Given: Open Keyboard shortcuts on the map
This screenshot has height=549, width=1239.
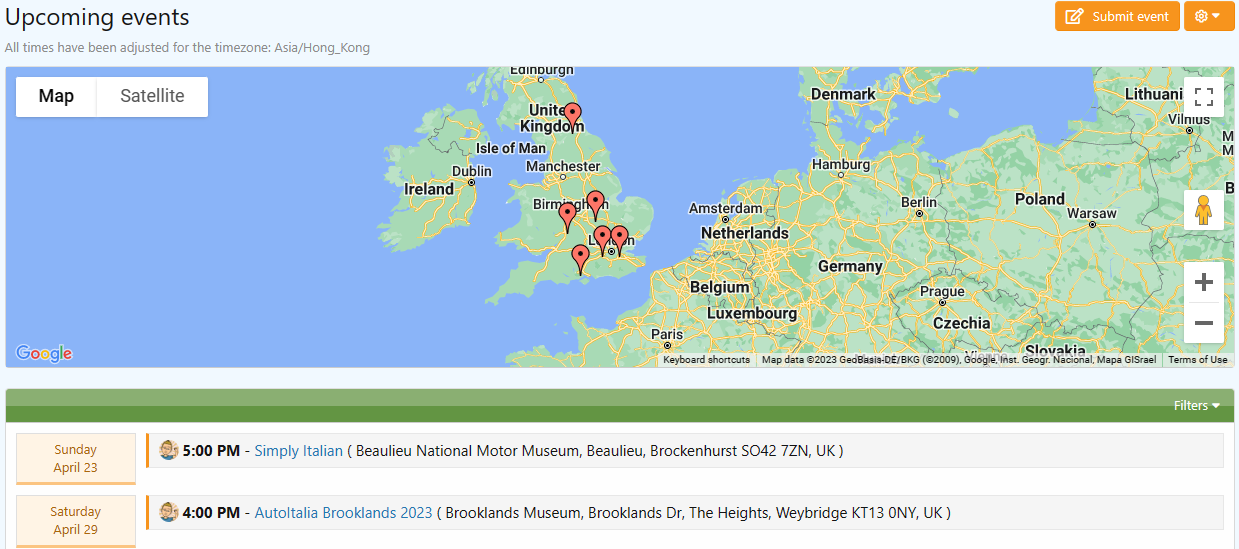Looking at the screenshot, I should point(706,360).
